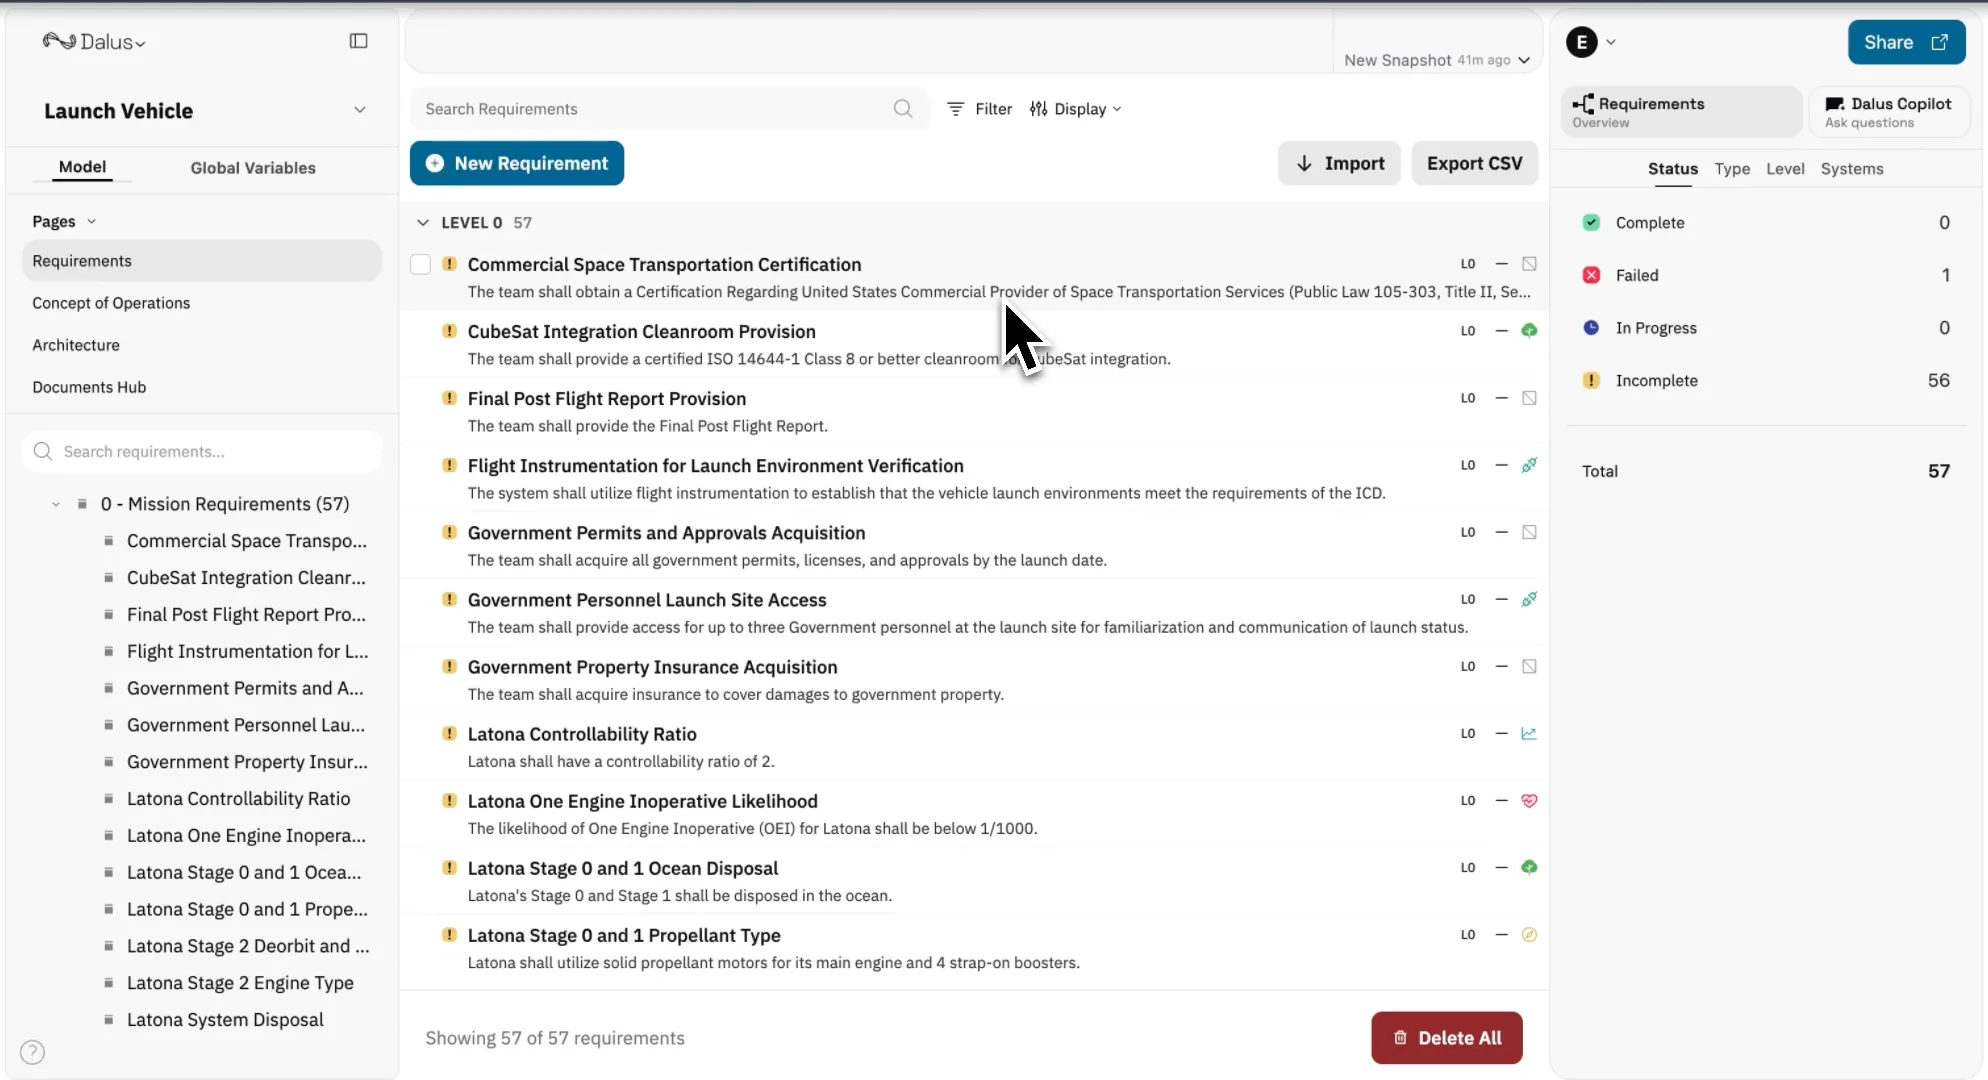Select Latona System Disposal in tree
The width and height of the screenshot is (1988, 1080).
coord(225,1020)
